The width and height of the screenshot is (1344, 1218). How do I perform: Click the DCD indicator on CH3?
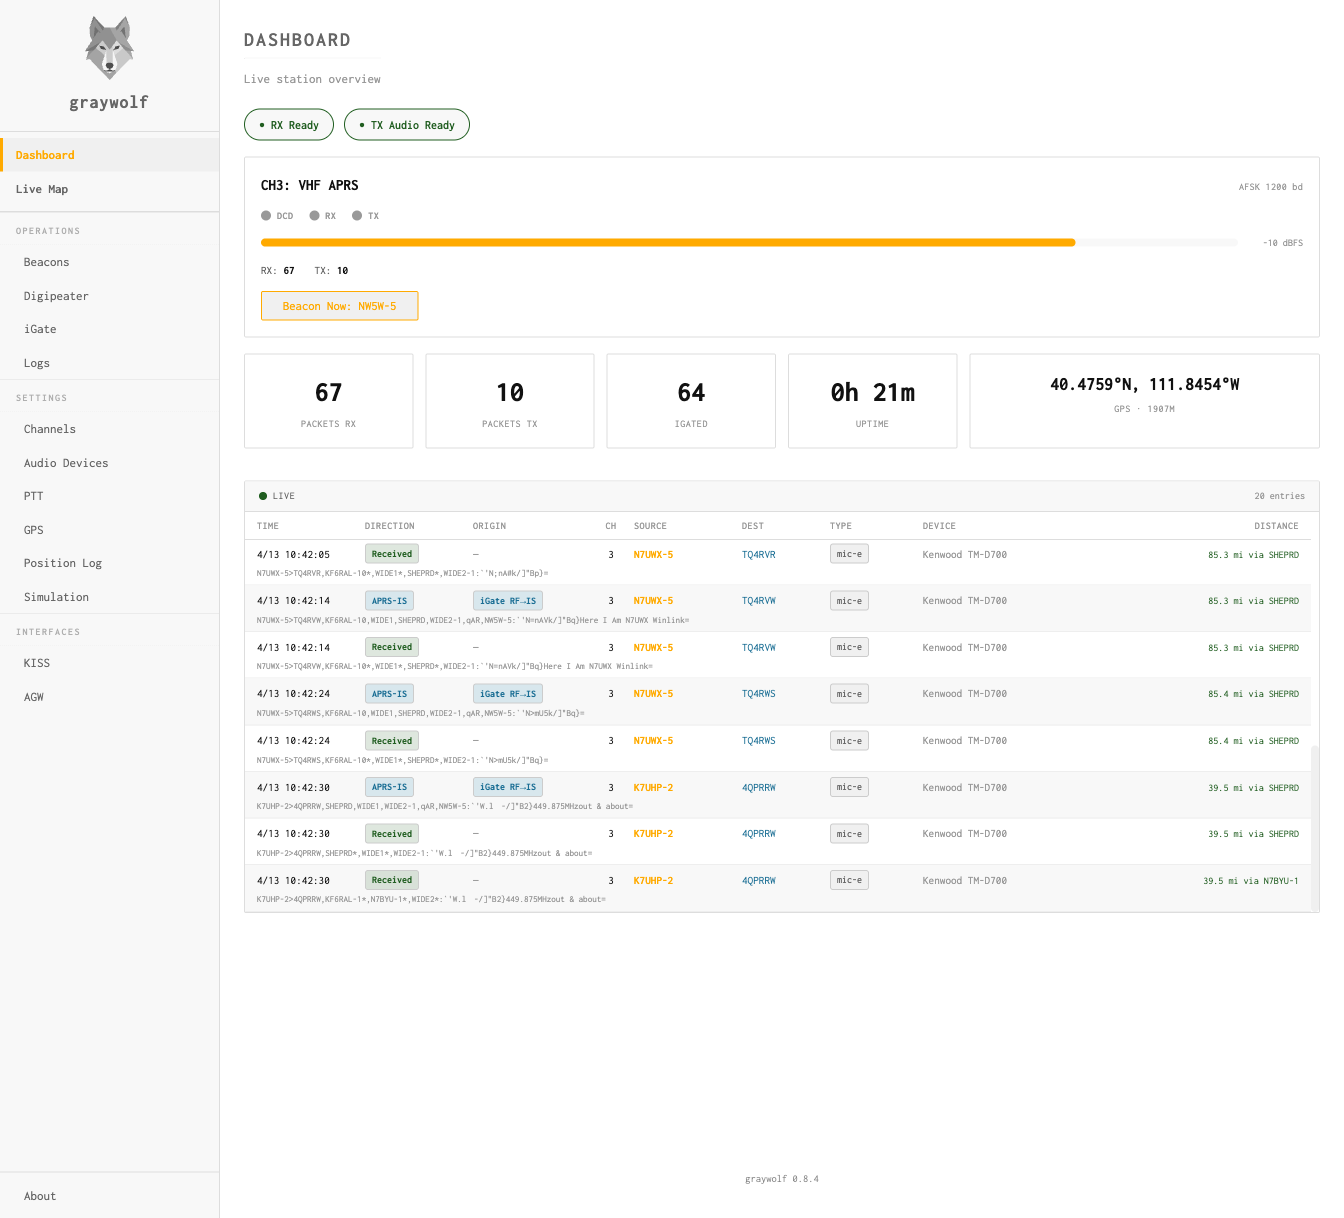pyautogui.click(x=268, y=215)
